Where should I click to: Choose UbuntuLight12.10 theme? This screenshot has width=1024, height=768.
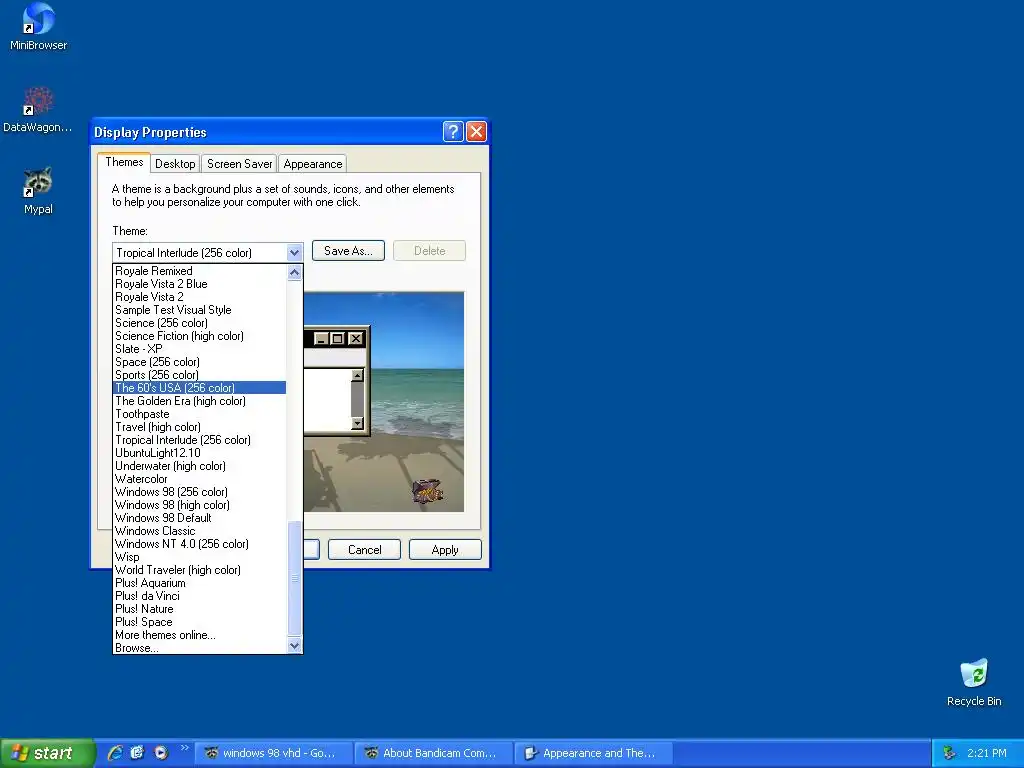(200, 453)
